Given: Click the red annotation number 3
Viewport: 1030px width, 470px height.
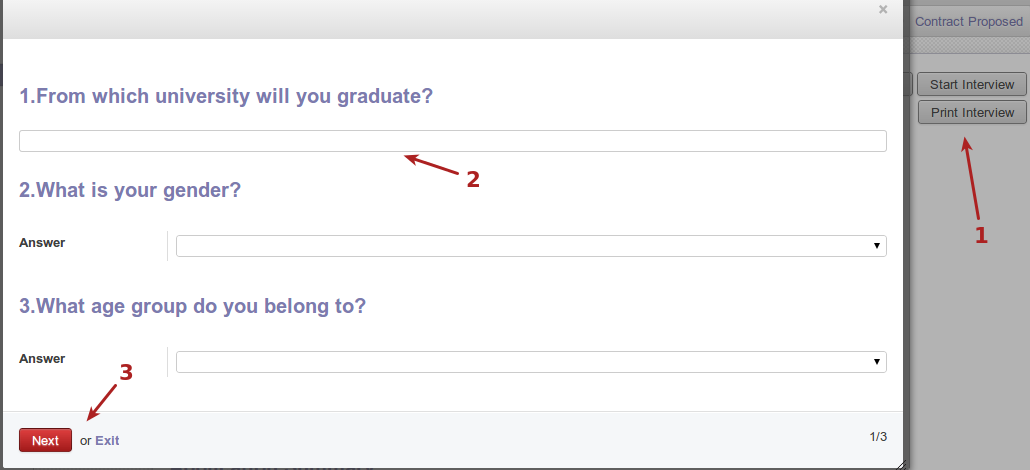Looking at the screenshot, I should click(x=126, y=372).
